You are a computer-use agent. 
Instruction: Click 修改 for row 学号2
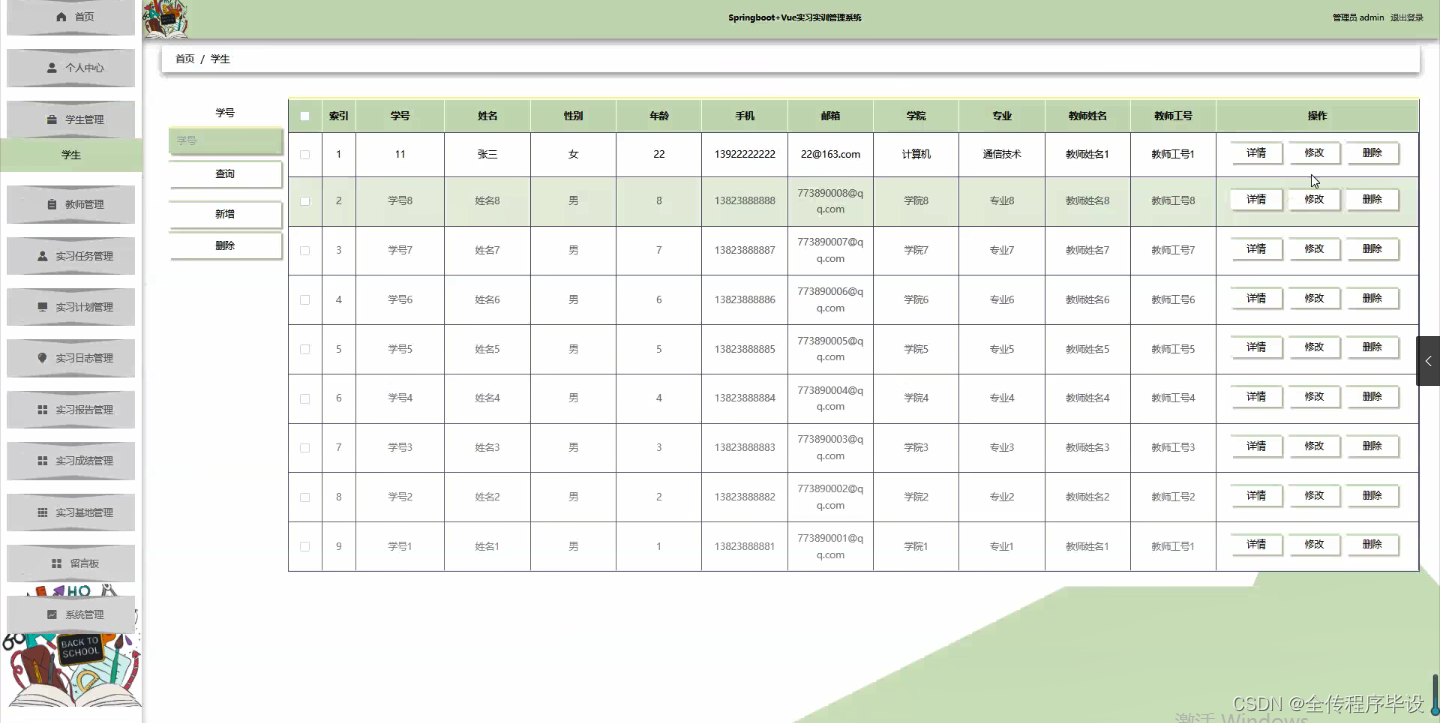click(x=1314, y=496)
